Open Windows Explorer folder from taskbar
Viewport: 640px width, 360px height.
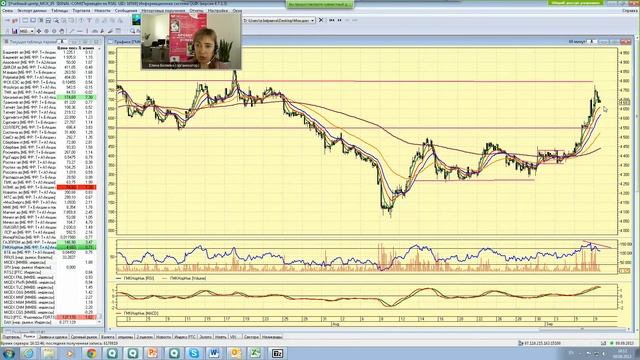point(49,353)
